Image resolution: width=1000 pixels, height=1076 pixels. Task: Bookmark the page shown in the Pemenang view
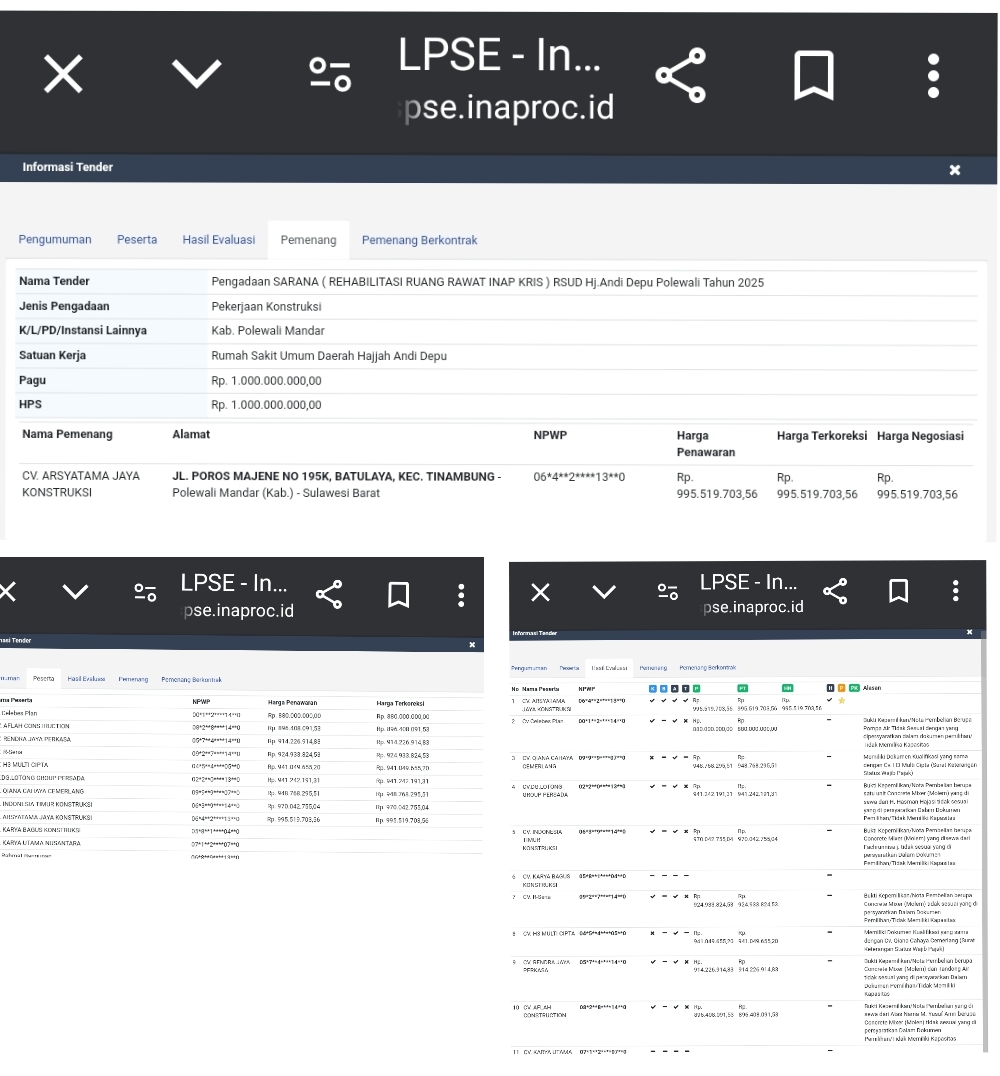(x=814, y=77)
